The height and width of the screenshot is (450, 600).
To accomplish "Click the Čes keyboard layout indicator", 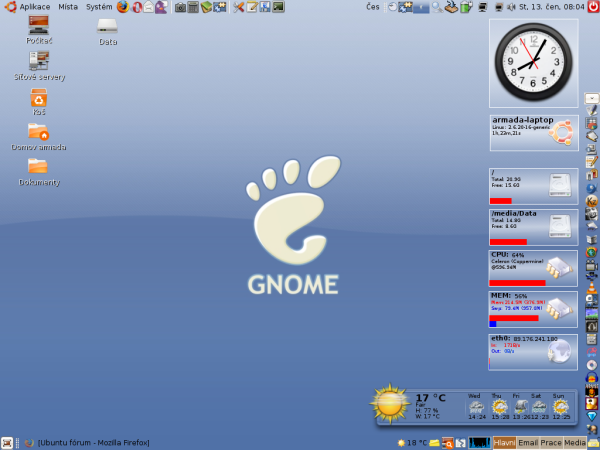I will [373, 7].
